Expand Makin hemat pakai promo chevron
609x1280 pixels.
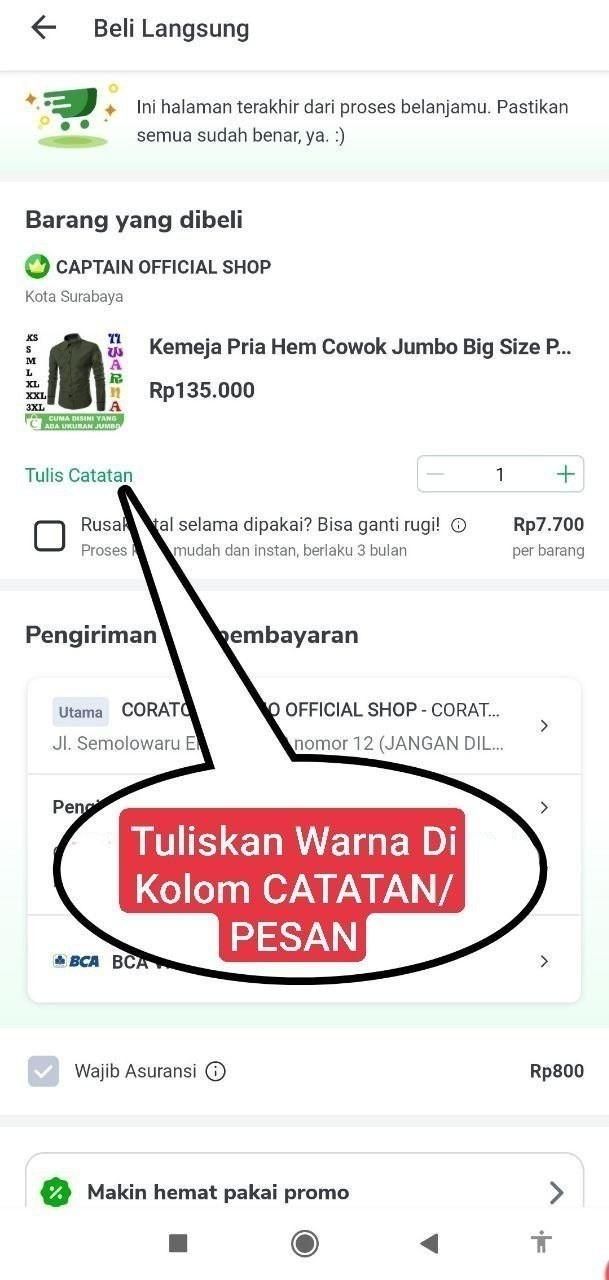click(x=557, y=1192)
